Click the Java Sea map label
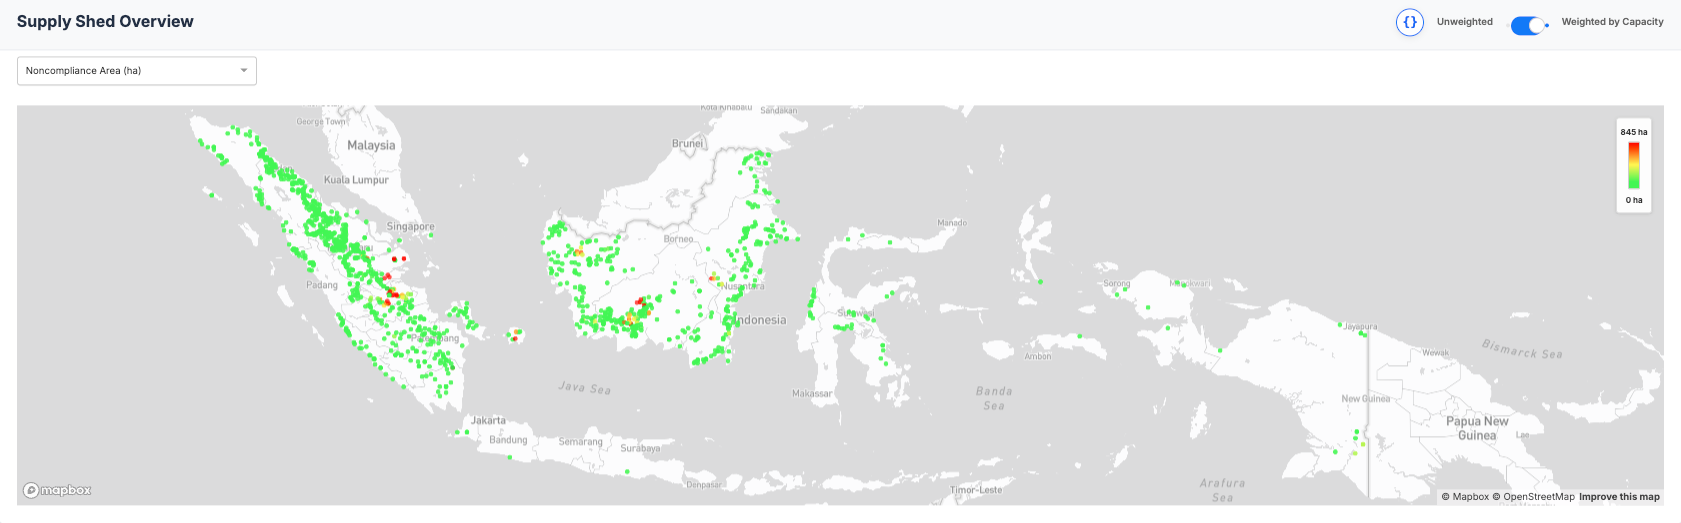Screen dimensions: 1681x523 pos(584,387)
